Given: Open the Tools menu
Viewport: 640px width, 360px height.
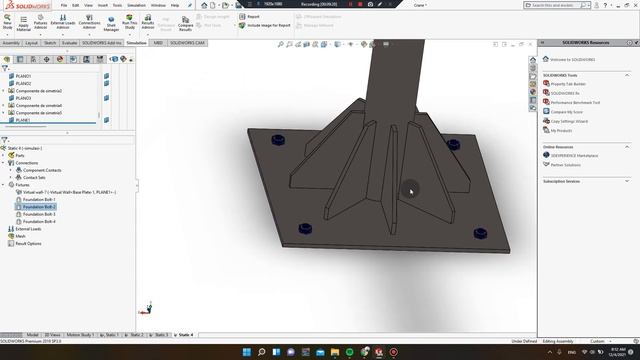Looking at the screenshot, I should [117, 5].
